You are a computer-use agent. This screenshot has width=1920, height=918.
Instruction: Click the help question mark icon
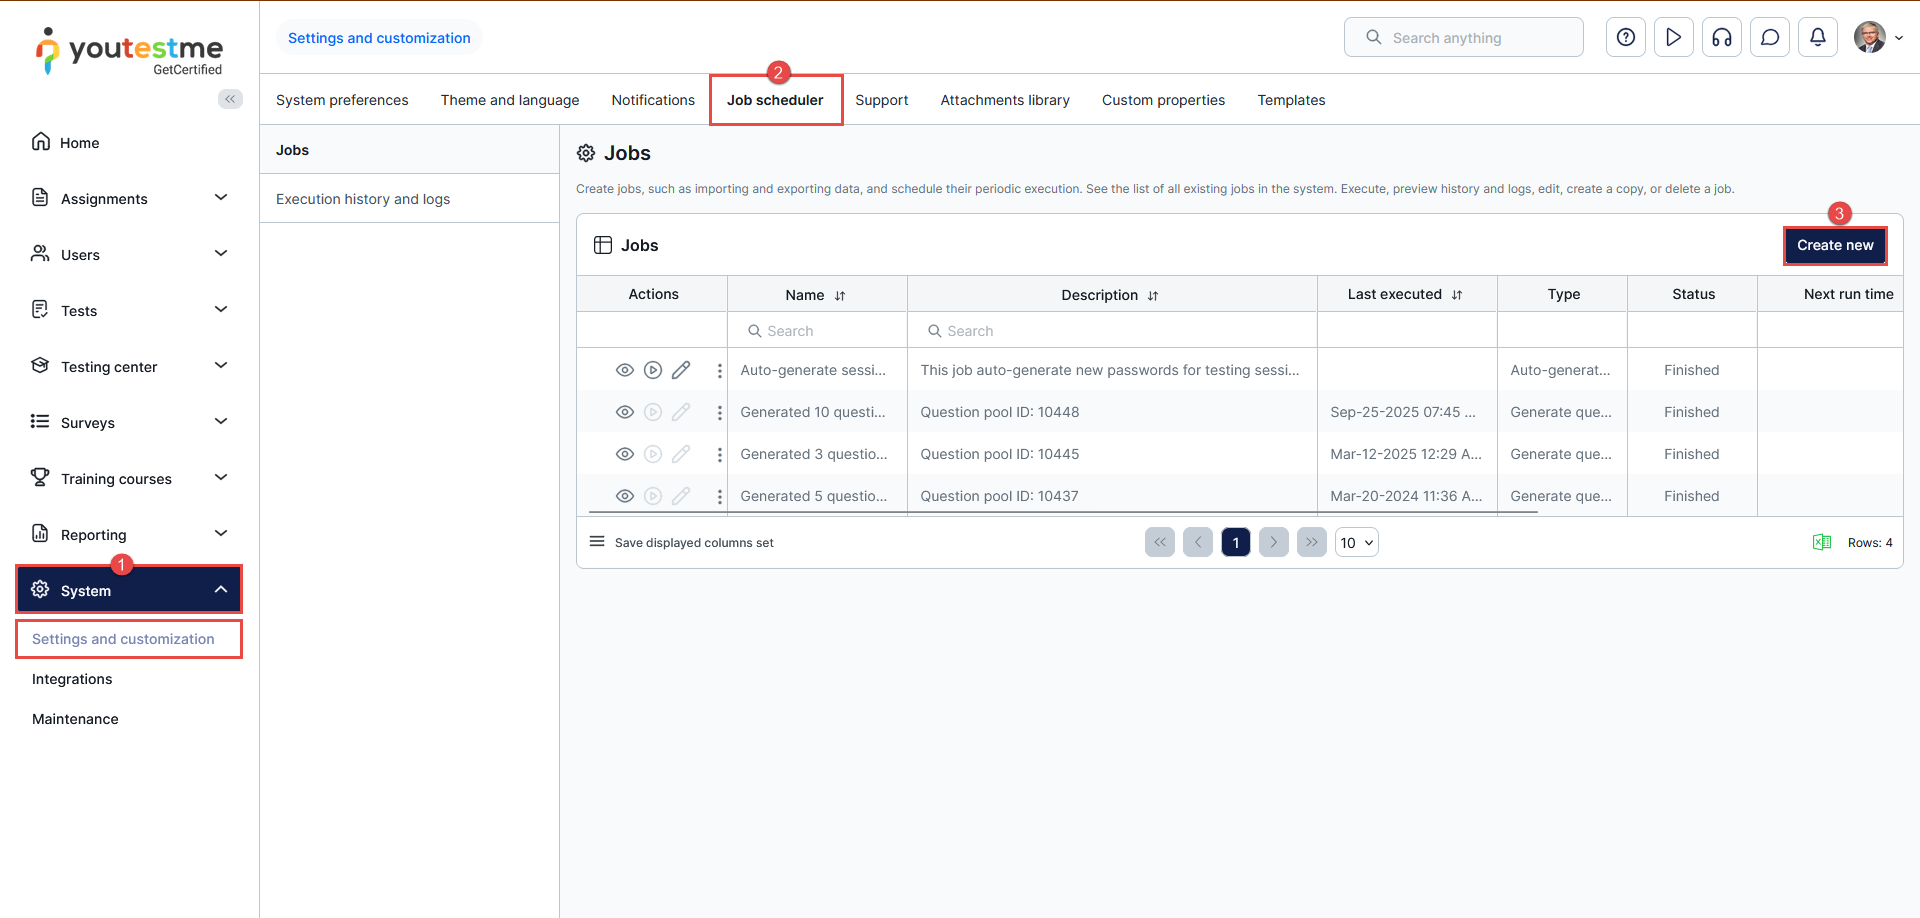[x=1625, y=38]
